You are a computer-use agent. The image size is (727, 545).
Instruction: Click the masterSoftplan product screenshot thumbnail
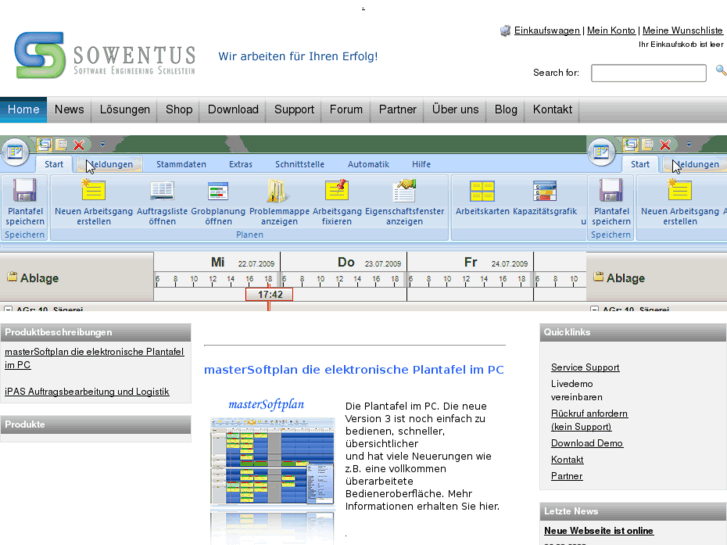[x=272, y=461]
